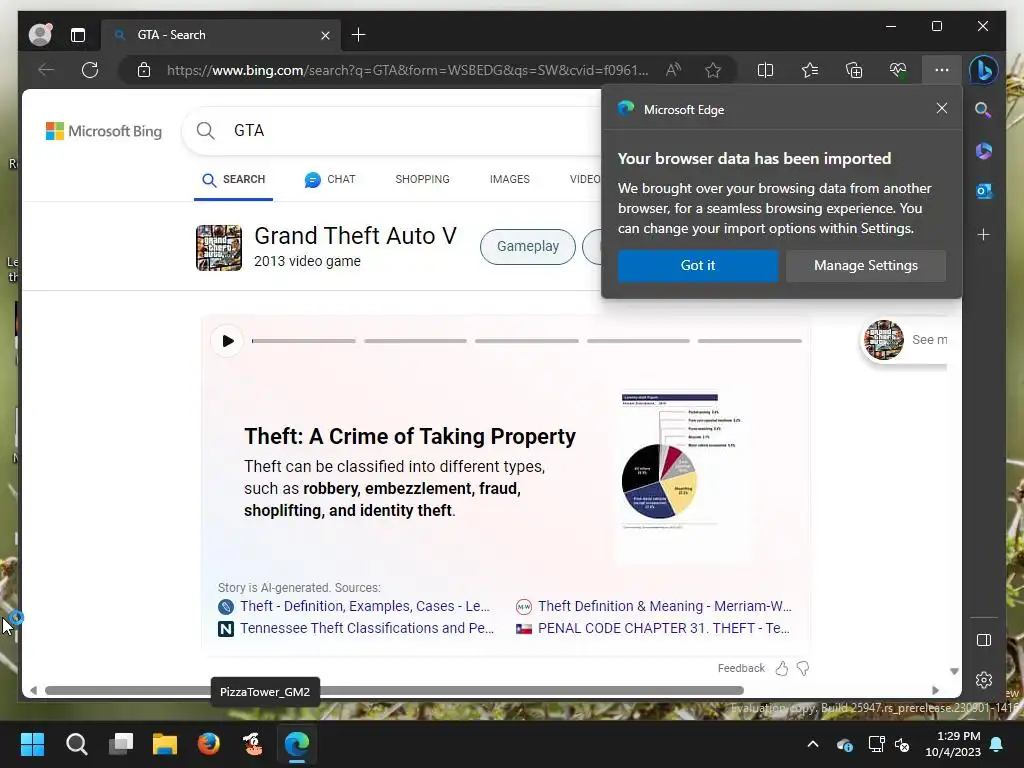
Task: Toggle the sidebar visibility icon
Action: tap(984, 640)
